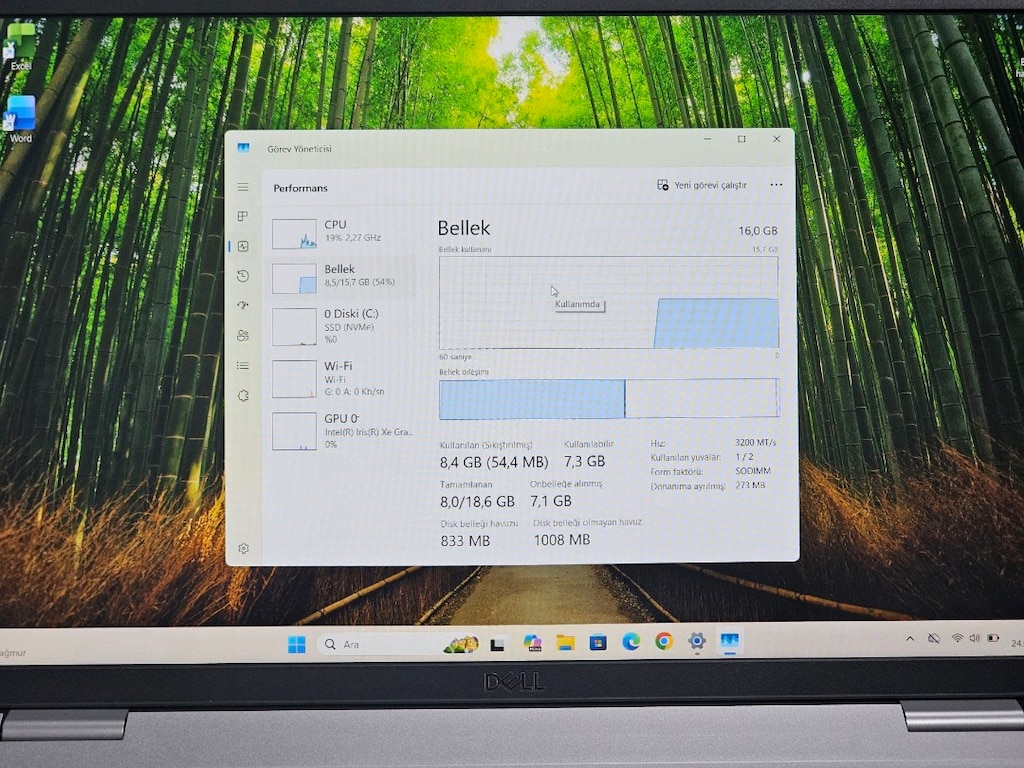Click the 7,3 GB Kullanılabilir value
The width and height of the screenshot is (1024, 768).
pos(584,461)
